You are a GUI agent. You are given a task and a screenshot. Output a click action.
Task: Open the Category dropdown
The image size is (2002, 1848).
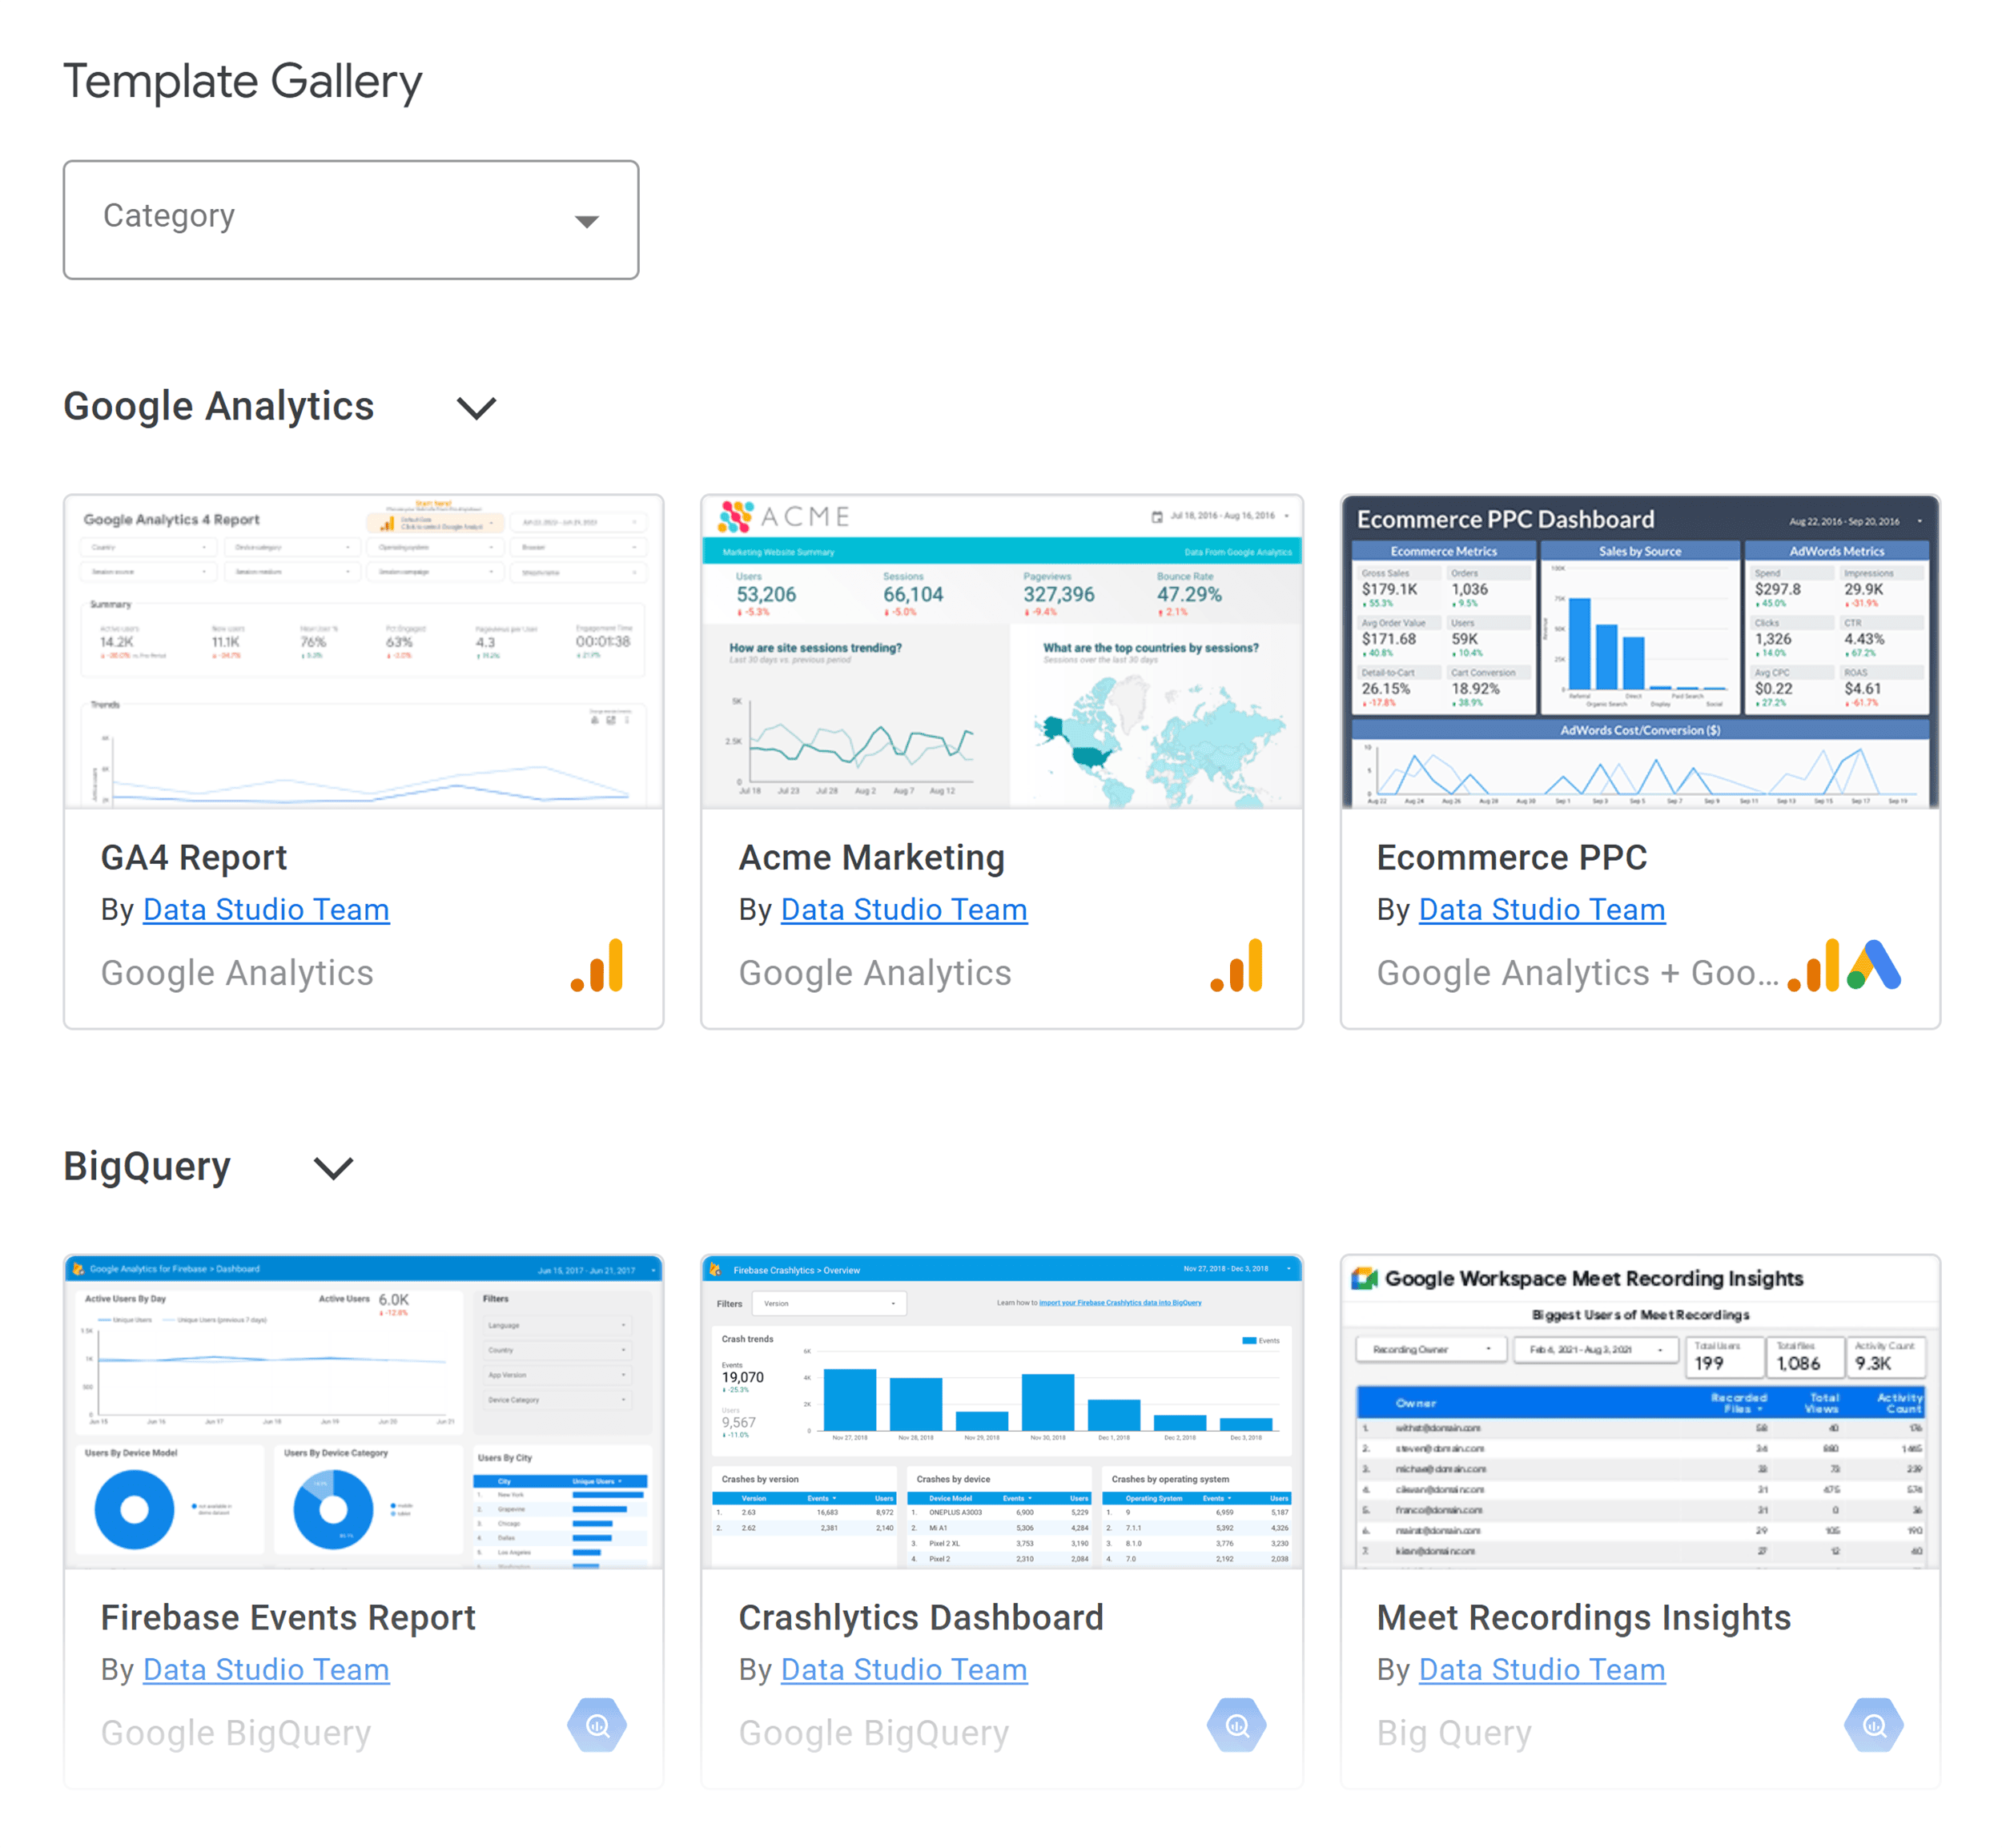[x=351, y=219]
